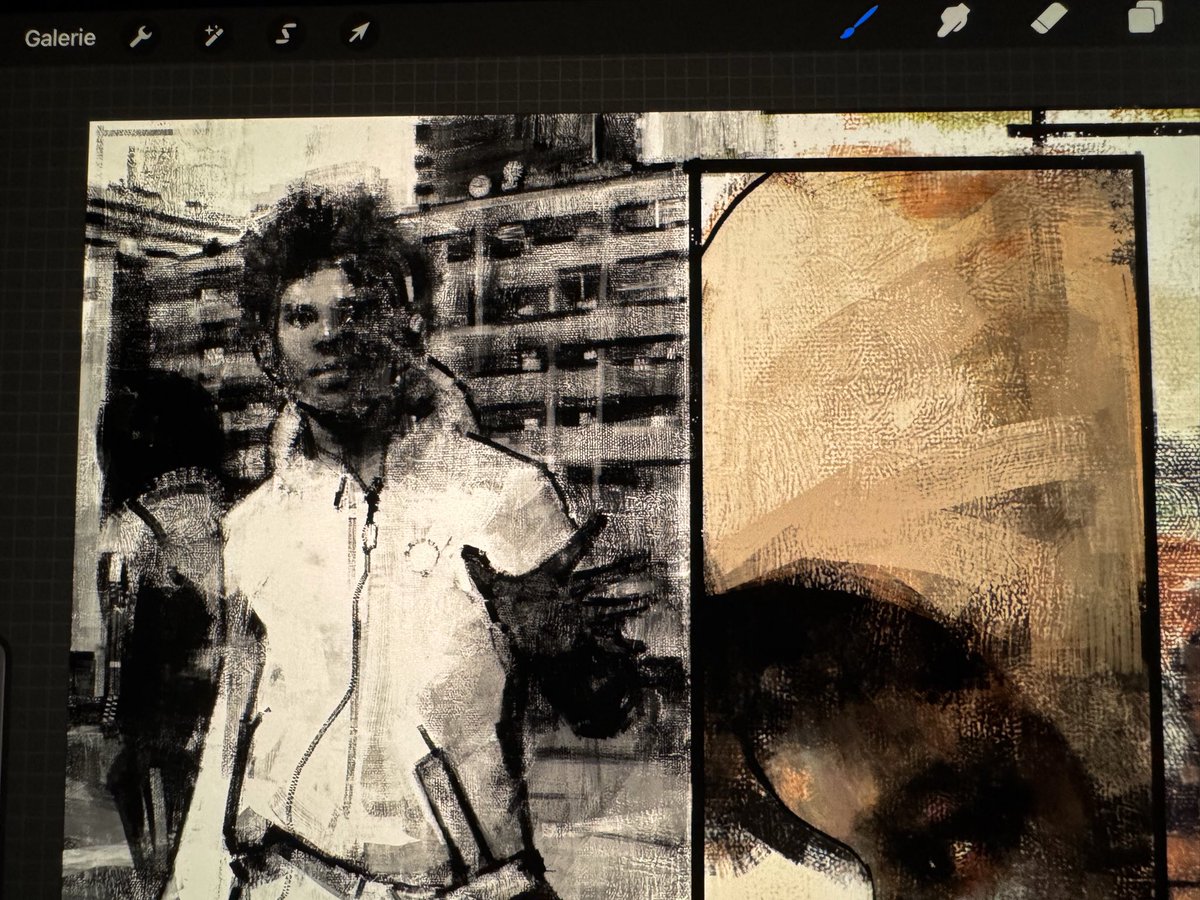Open the Adjustments magic wand menu
Viewport: 1200px width, 900px height.
[x=213, y=36]
